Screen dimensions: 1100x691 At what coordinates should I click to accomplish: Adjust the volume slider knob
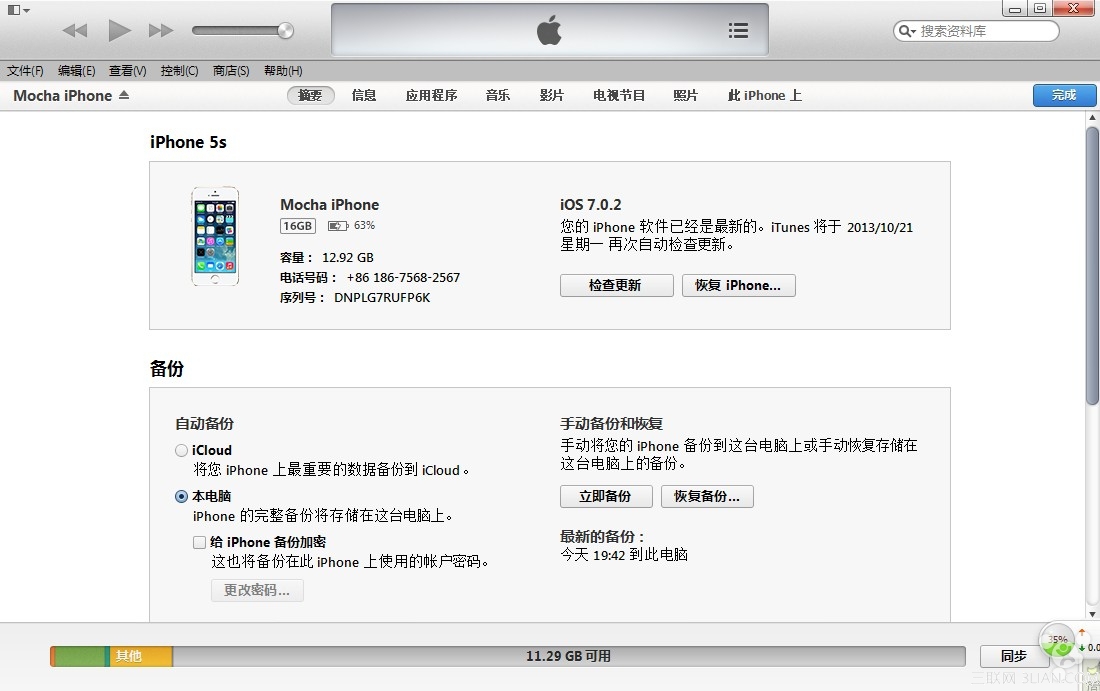click(x=285, y=30)
